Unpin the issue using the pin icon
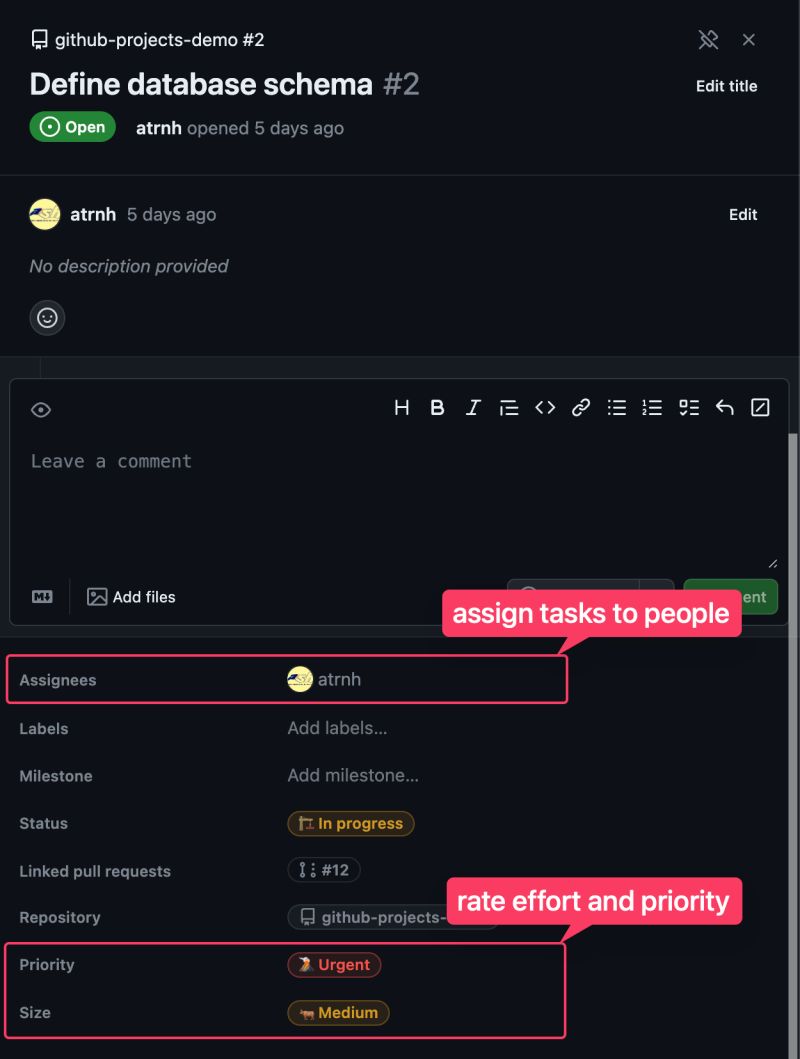The width and height of the screenshot is (800, 1059). point(709,39)
